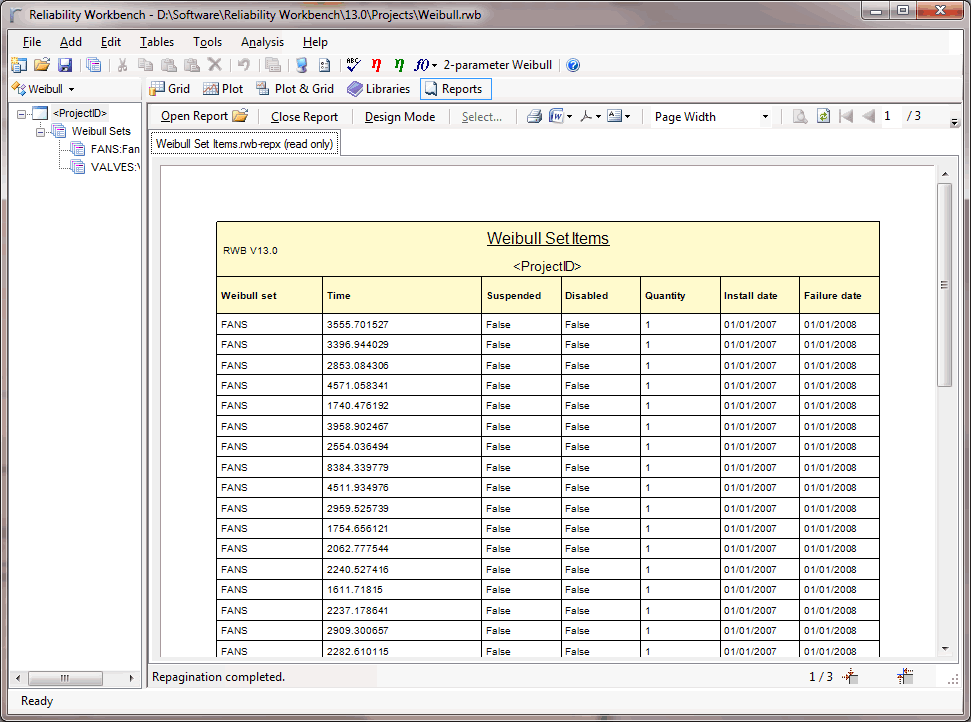Viewport: 971px width, 722px height.
Task: Collapse the Weibull Sets tree node
Action: coord(41,131)
